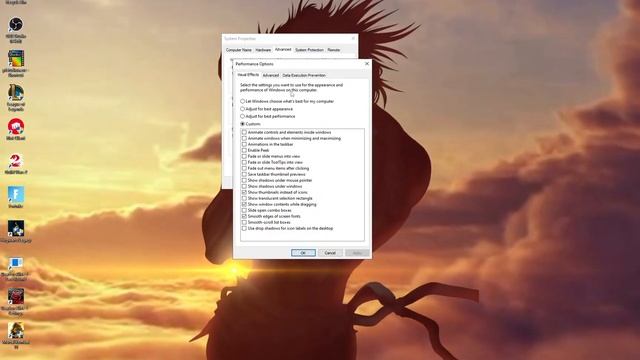Enable Animations in the taskbar checkbox
640x360 pixels.
[244, 144]
